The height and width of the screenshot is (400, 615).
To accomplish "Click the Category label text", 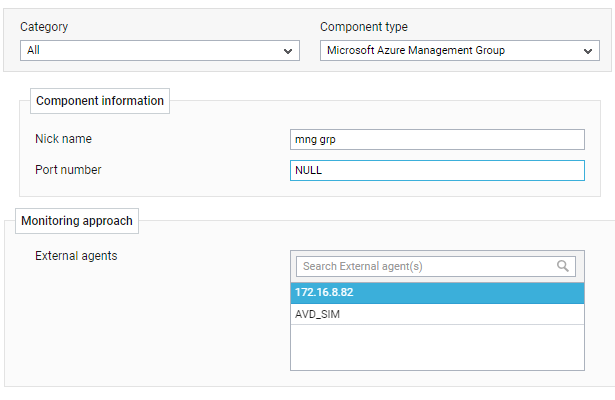I will click(44, 27).
